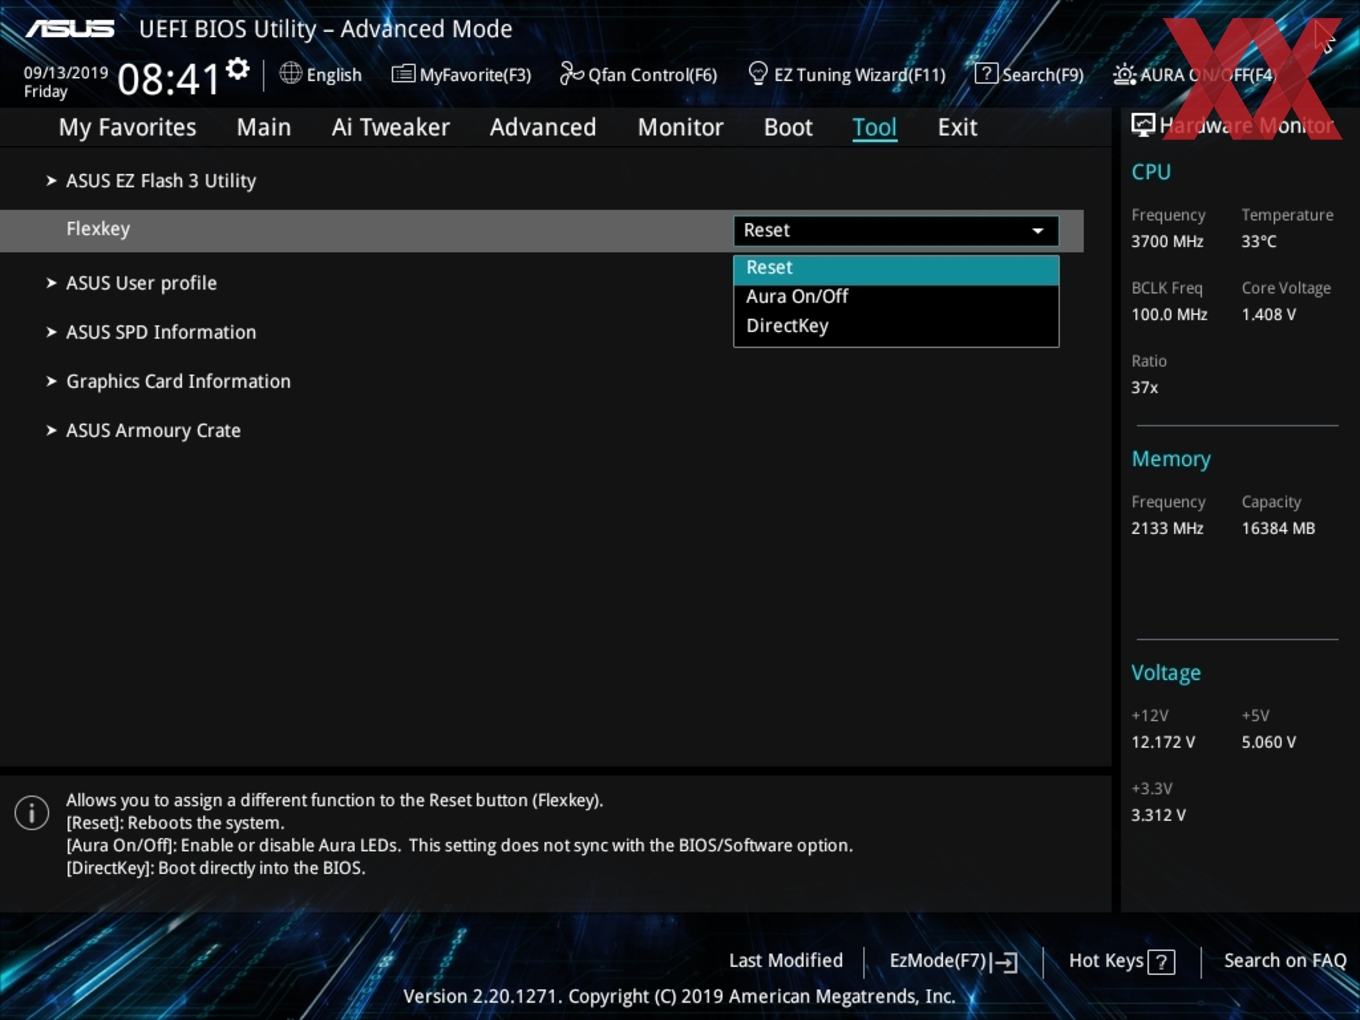Open Qfan Control fan icon
The width and height of the screenshot is (1360, 1020).
coord(571,73)
